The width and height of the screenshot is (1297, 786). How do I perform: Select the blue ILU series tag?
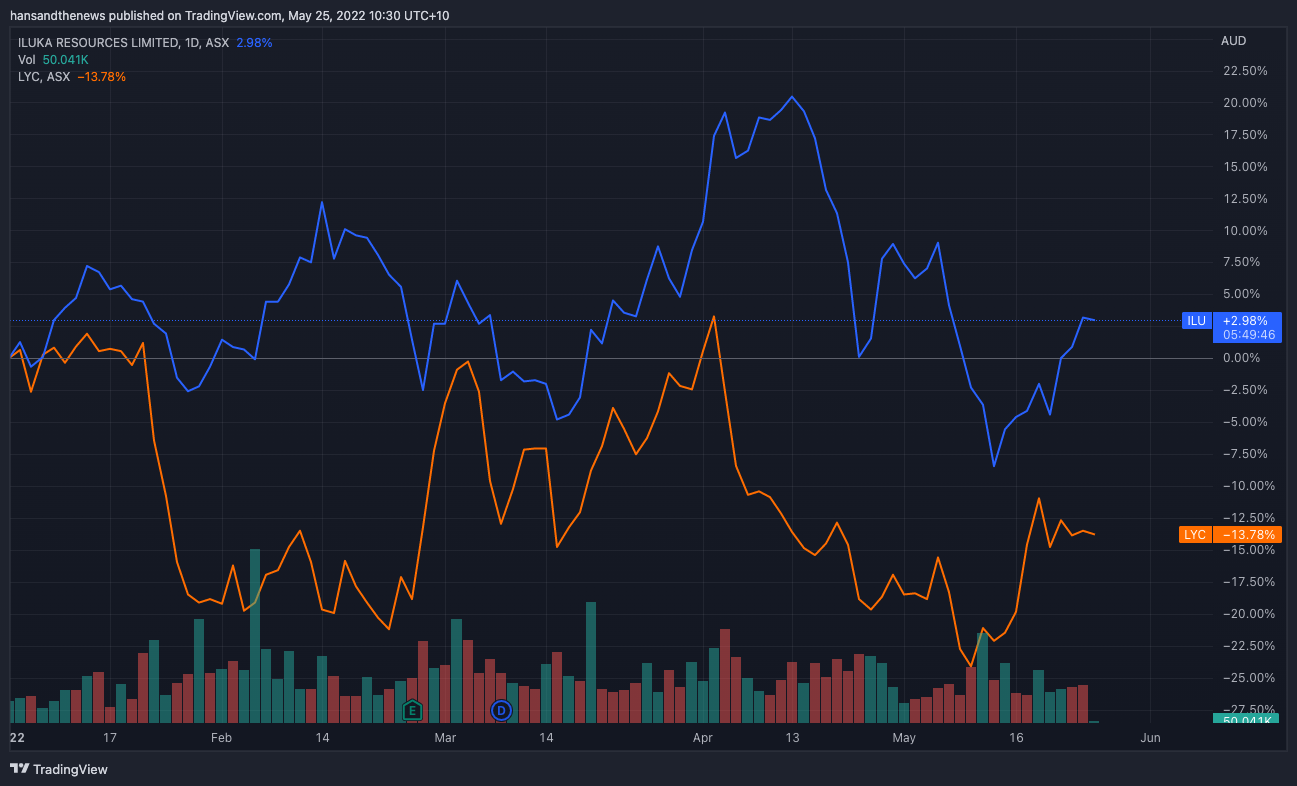1196,321
